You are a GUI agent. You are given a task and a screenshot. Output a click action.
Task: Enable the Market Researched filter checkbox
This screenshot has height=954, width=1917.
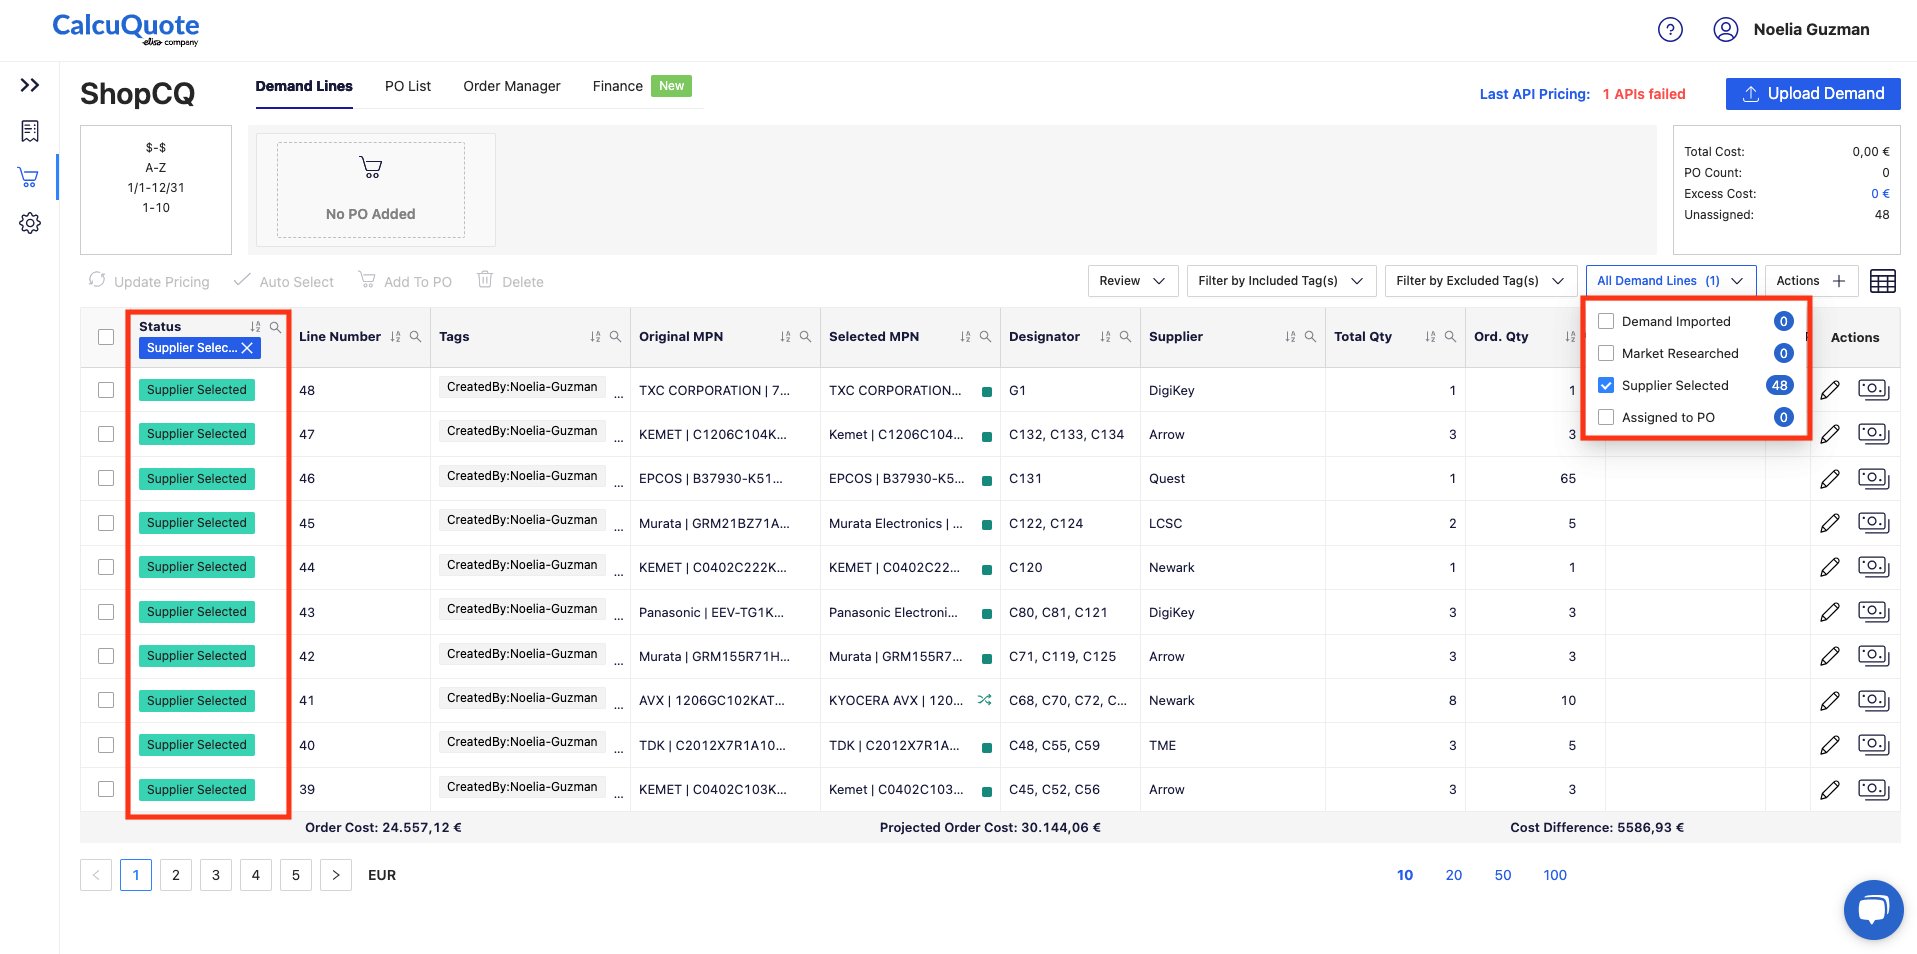(1606, 353)
